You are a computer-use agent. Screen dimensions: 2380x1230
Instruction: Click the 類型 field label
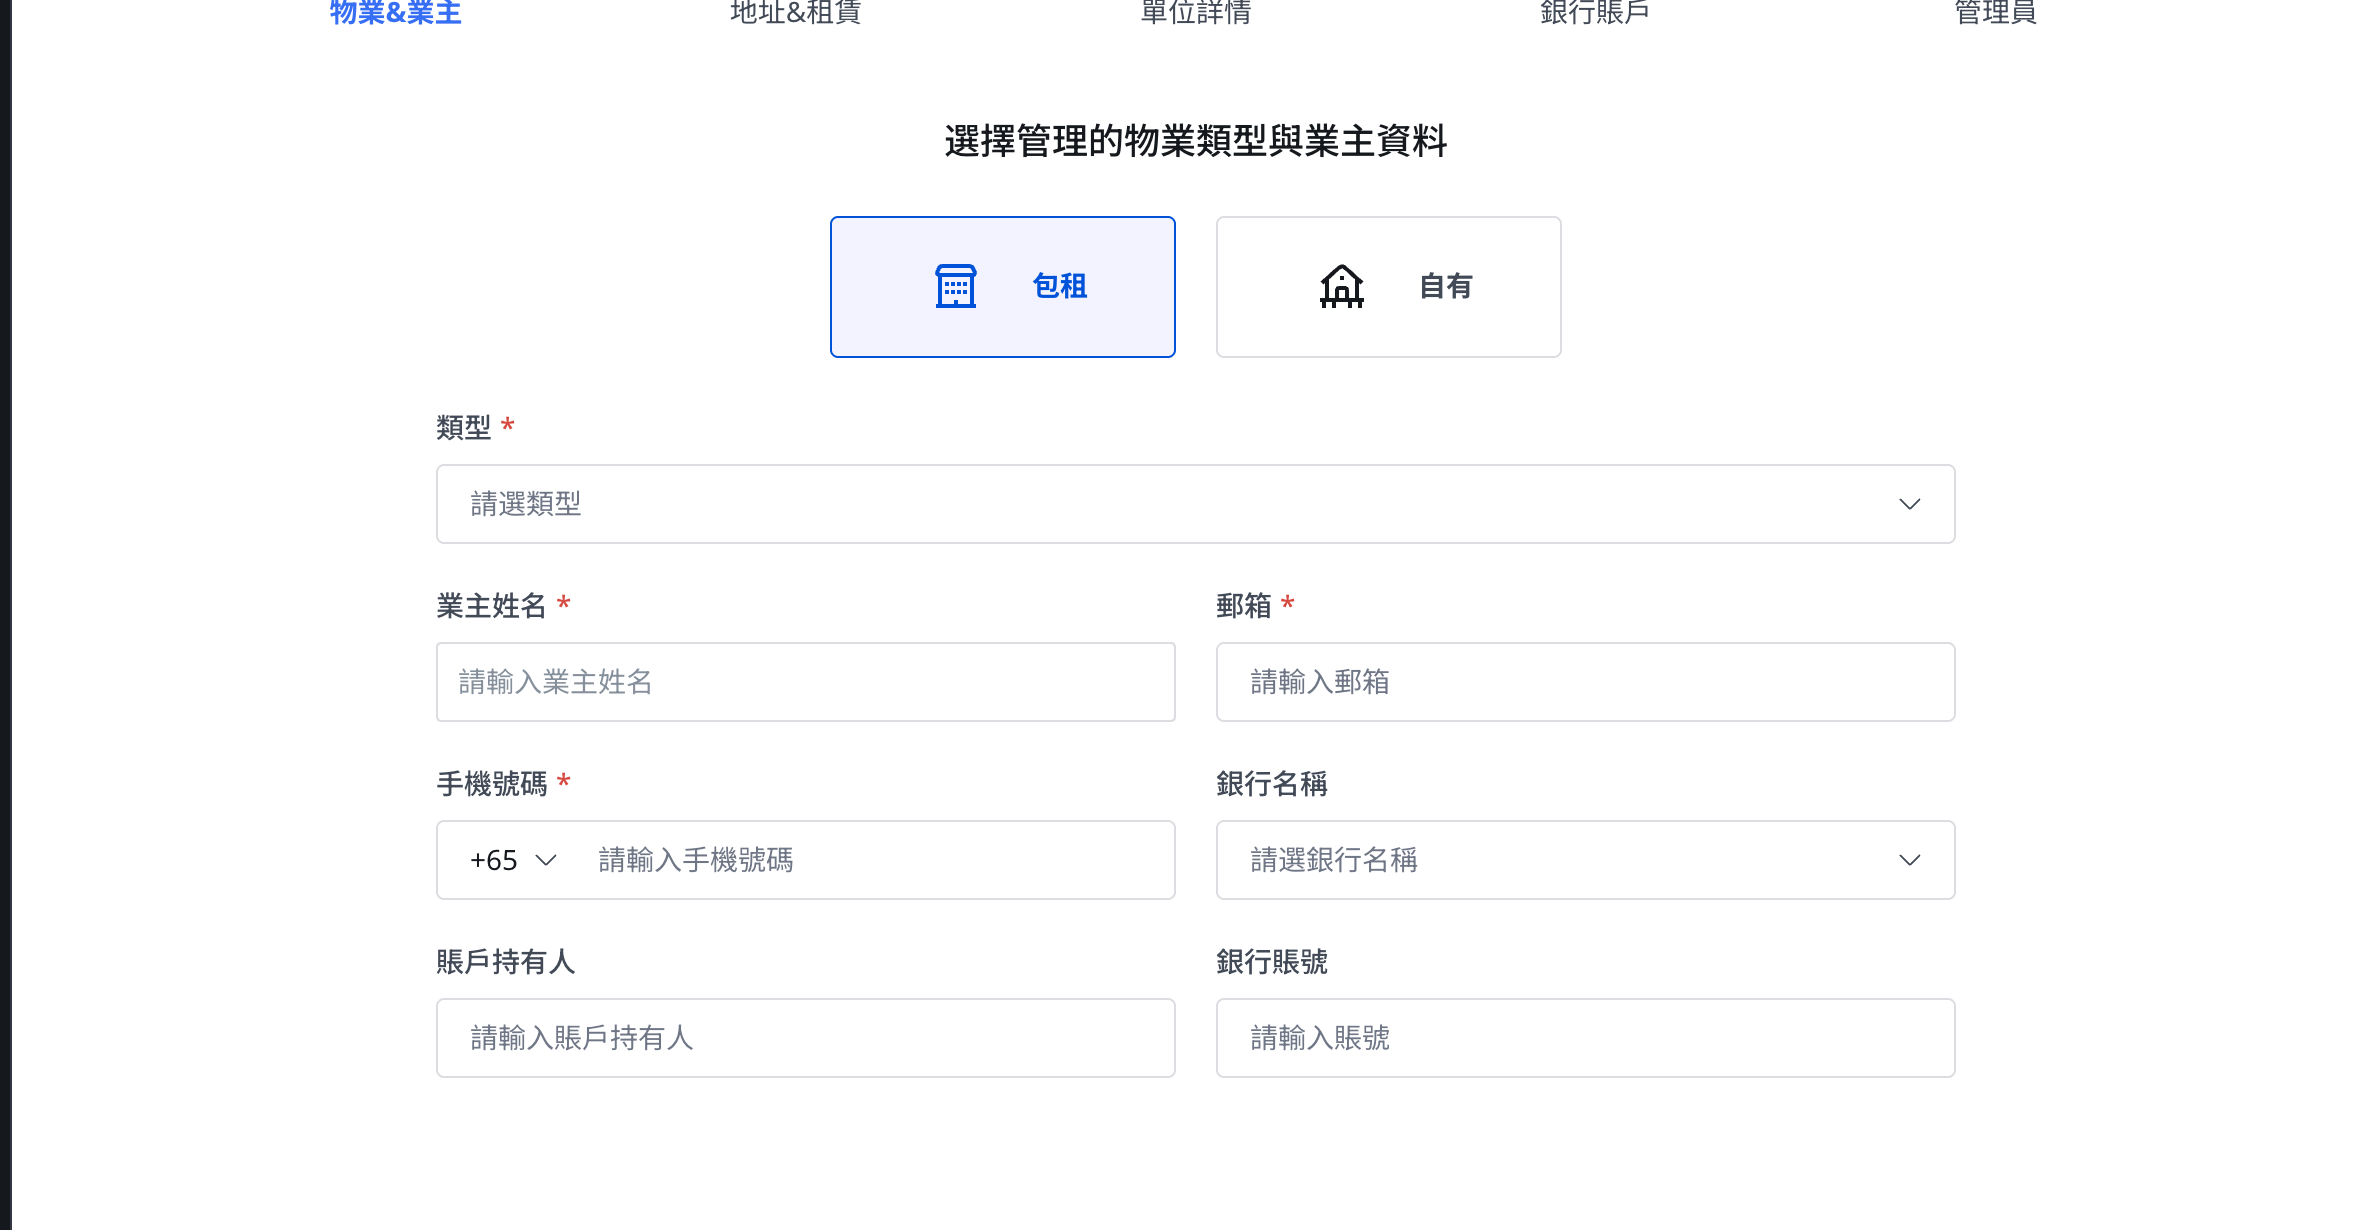[x=464, y=428]
